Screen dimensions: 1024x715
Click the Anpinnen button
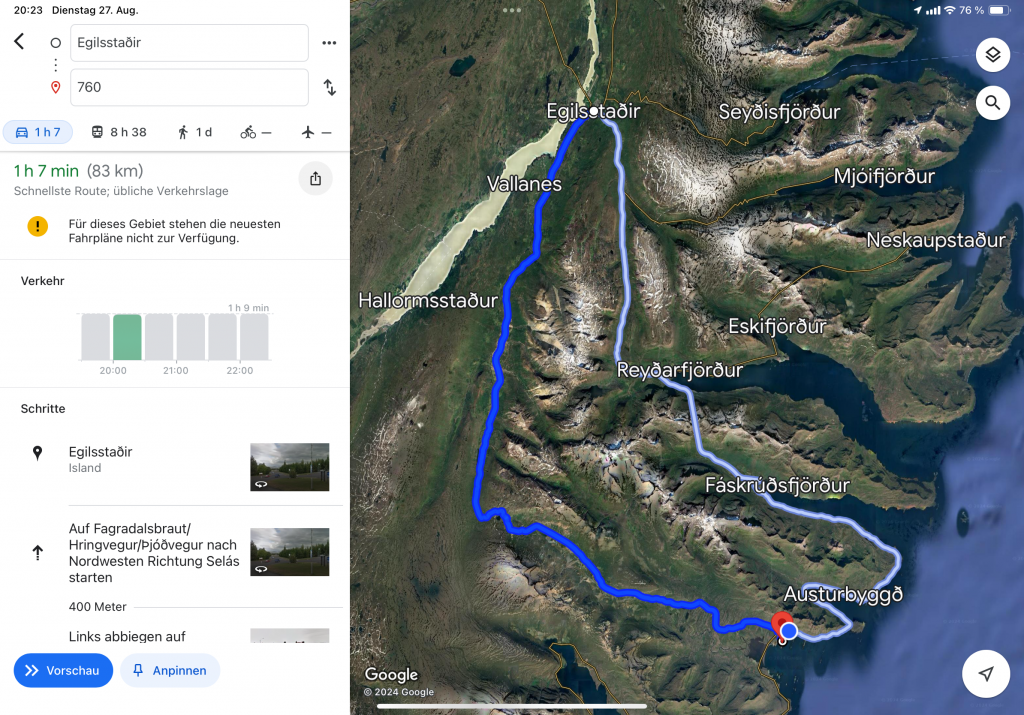(x=170, y=671)
